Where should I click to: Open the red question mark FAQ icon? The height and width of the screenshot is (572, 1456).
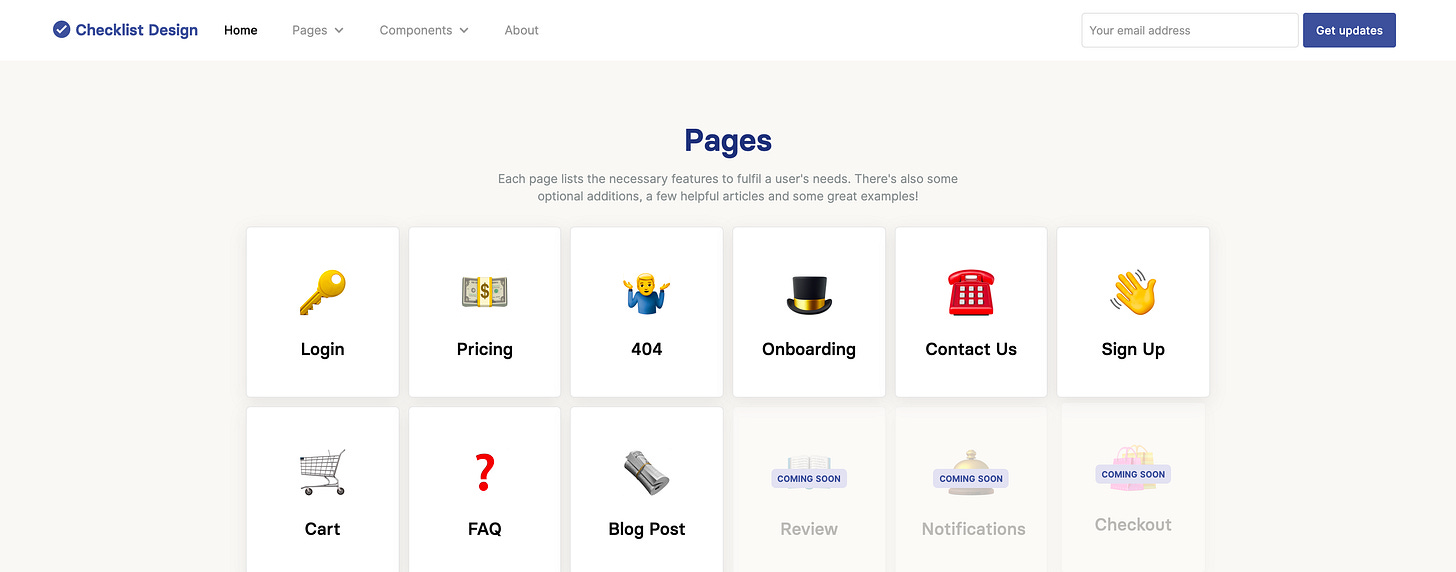click(484, 472)
